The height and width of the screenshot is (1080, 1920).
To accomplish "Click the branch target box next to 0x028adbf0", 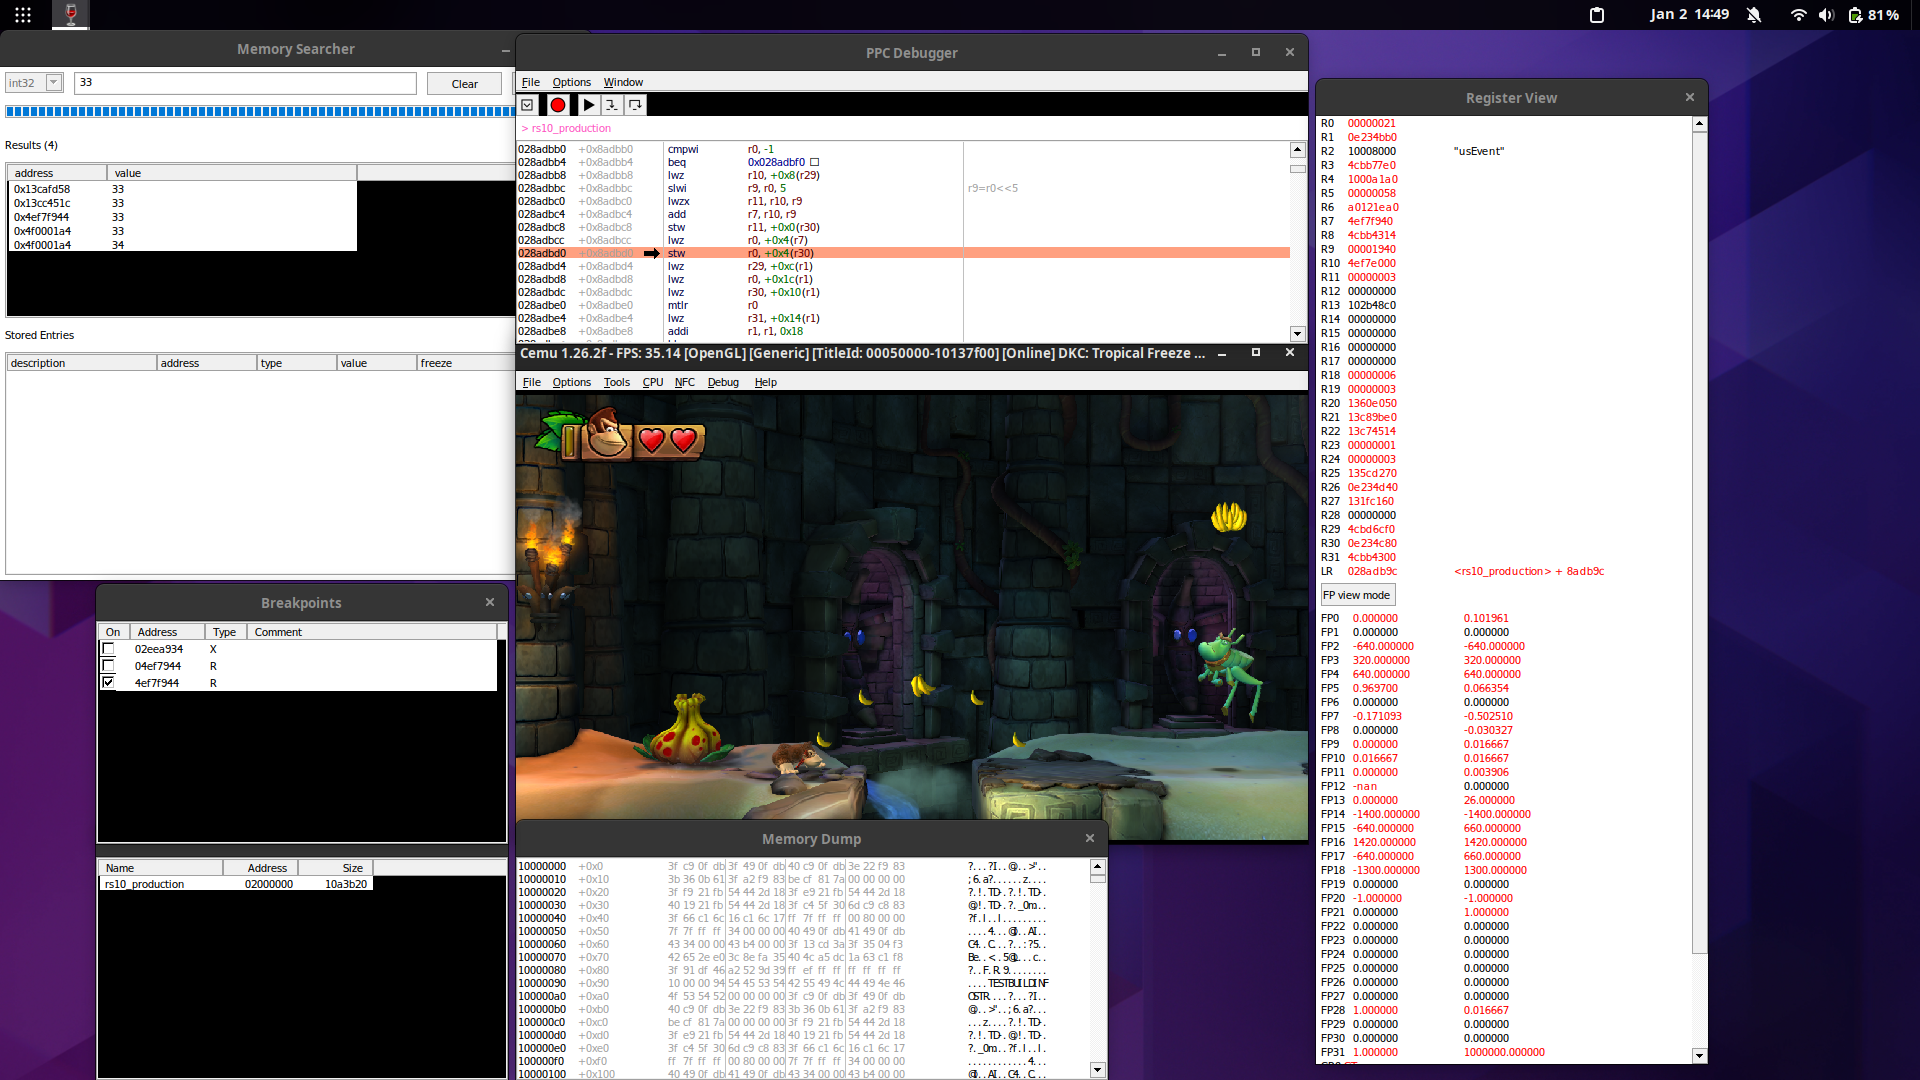I will [814, 162].
